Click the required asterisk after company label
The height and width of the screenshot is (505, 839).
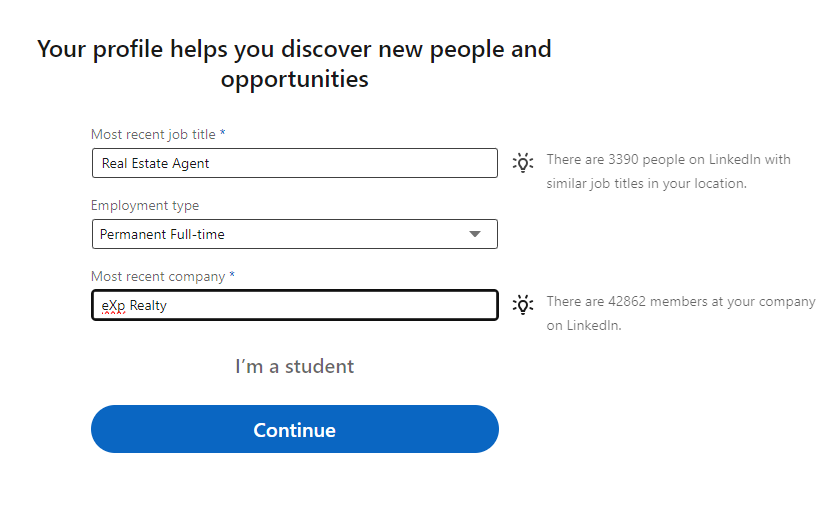point(232,276)
